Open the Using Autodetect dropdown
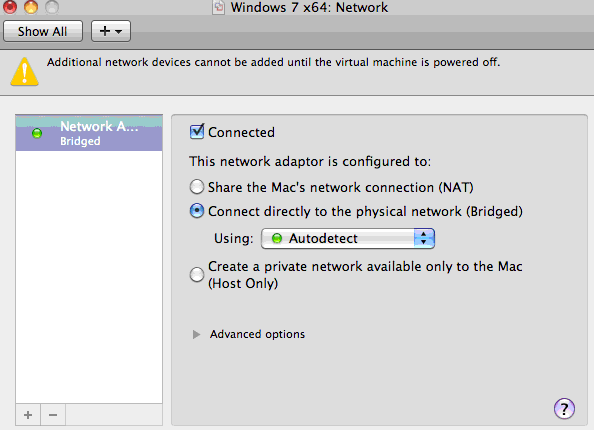Screen dimensions: 594x430 348,238
